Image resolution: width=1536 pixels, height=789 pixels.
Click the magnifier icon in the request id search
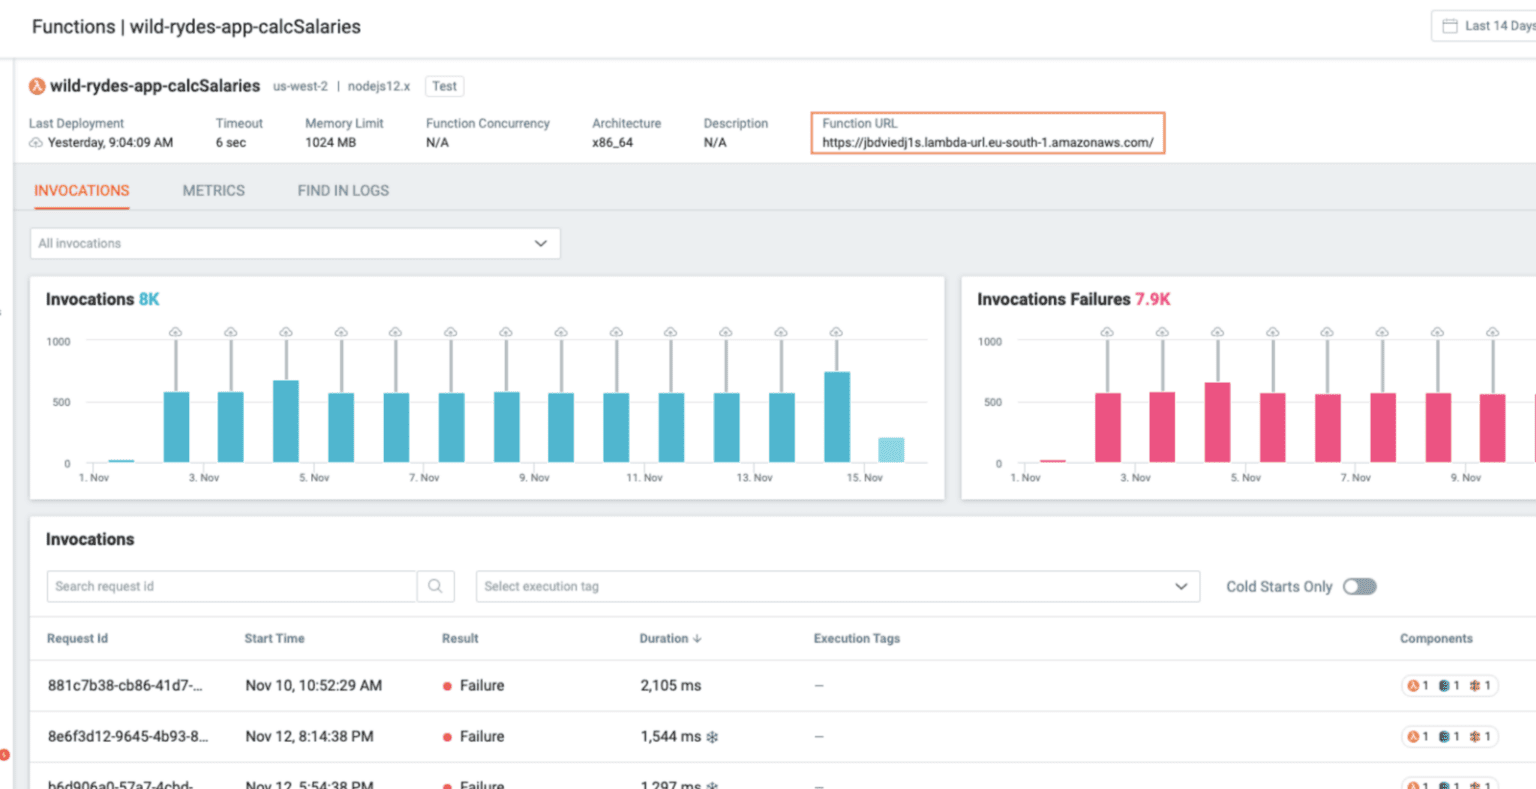point(435,586)
